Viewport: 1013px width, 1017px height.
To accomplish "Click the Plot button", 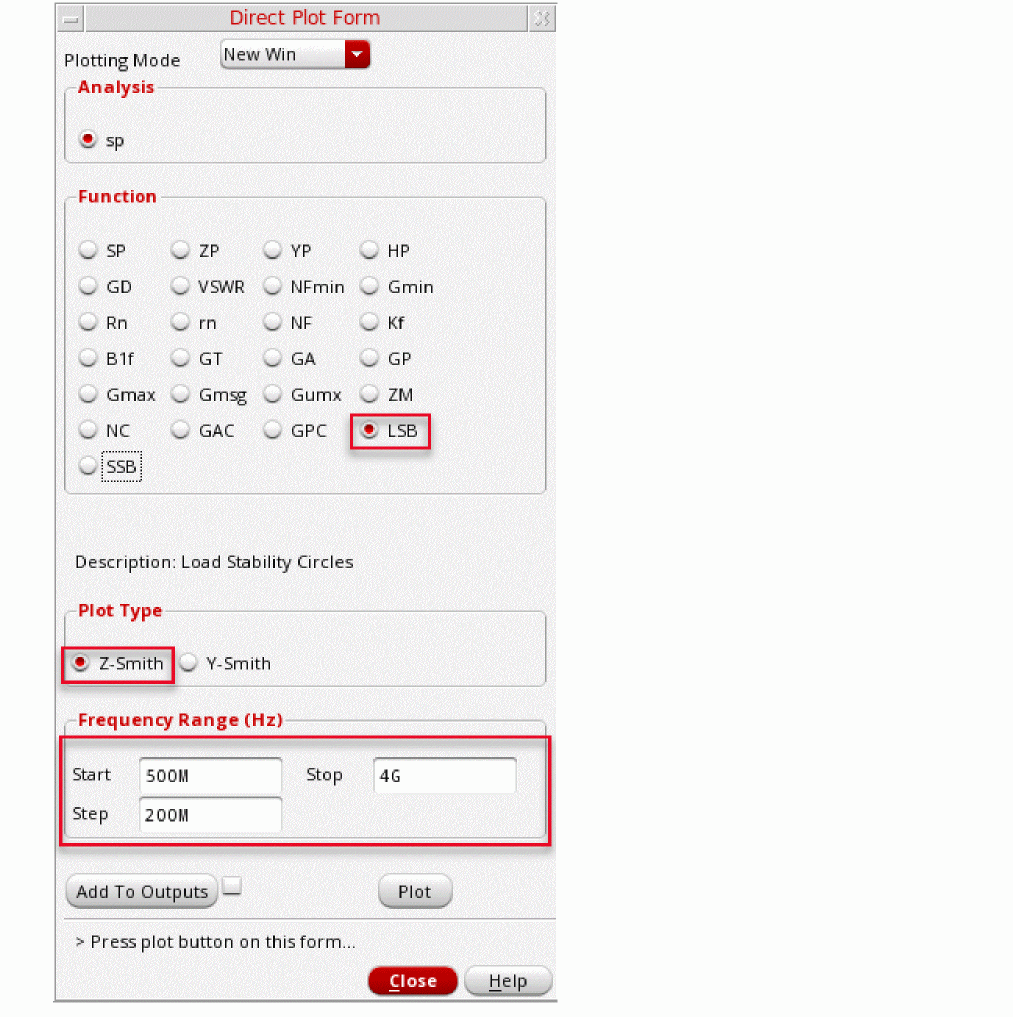I will pos(414,892).
